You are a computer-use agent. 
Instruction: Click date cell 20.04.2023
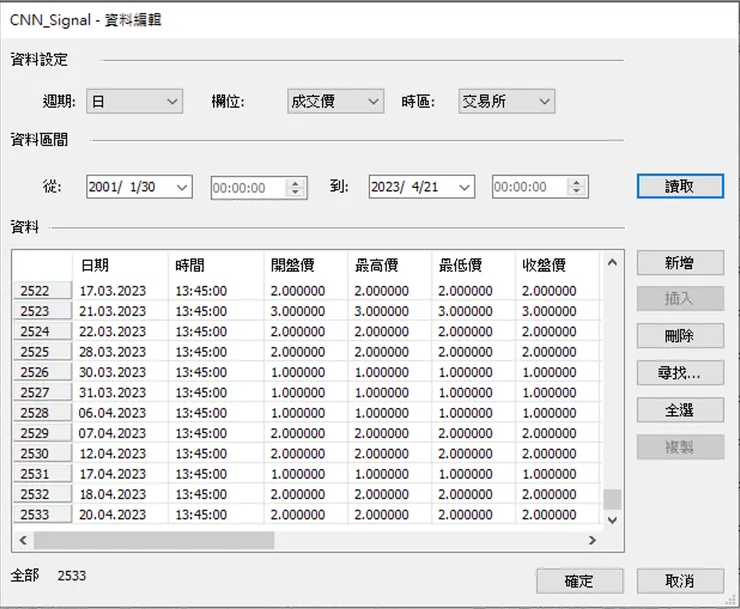click(120, 514)
